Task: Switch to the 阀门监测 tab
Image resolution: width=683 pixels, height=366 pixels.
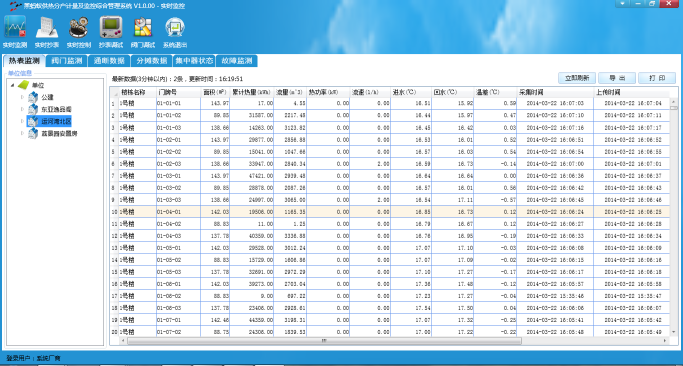Action: [66, 61]
